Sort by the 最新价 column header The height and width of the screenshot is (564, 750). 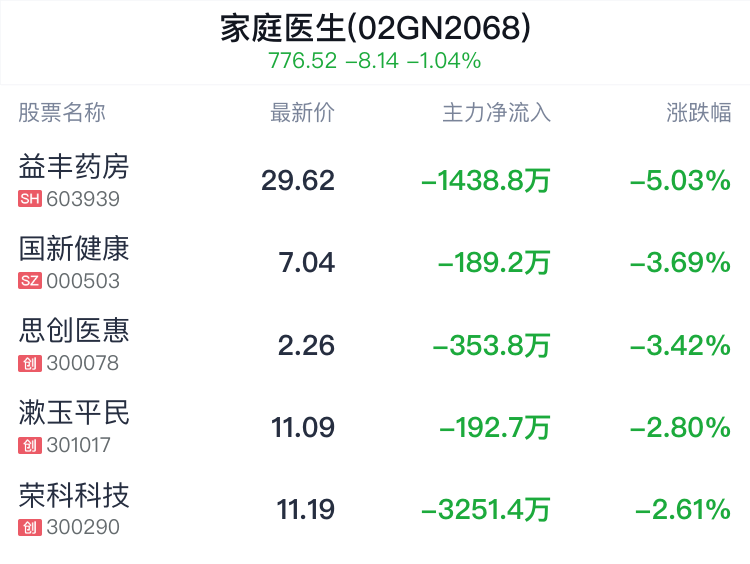pyautogui.click(x=302, y=113)
